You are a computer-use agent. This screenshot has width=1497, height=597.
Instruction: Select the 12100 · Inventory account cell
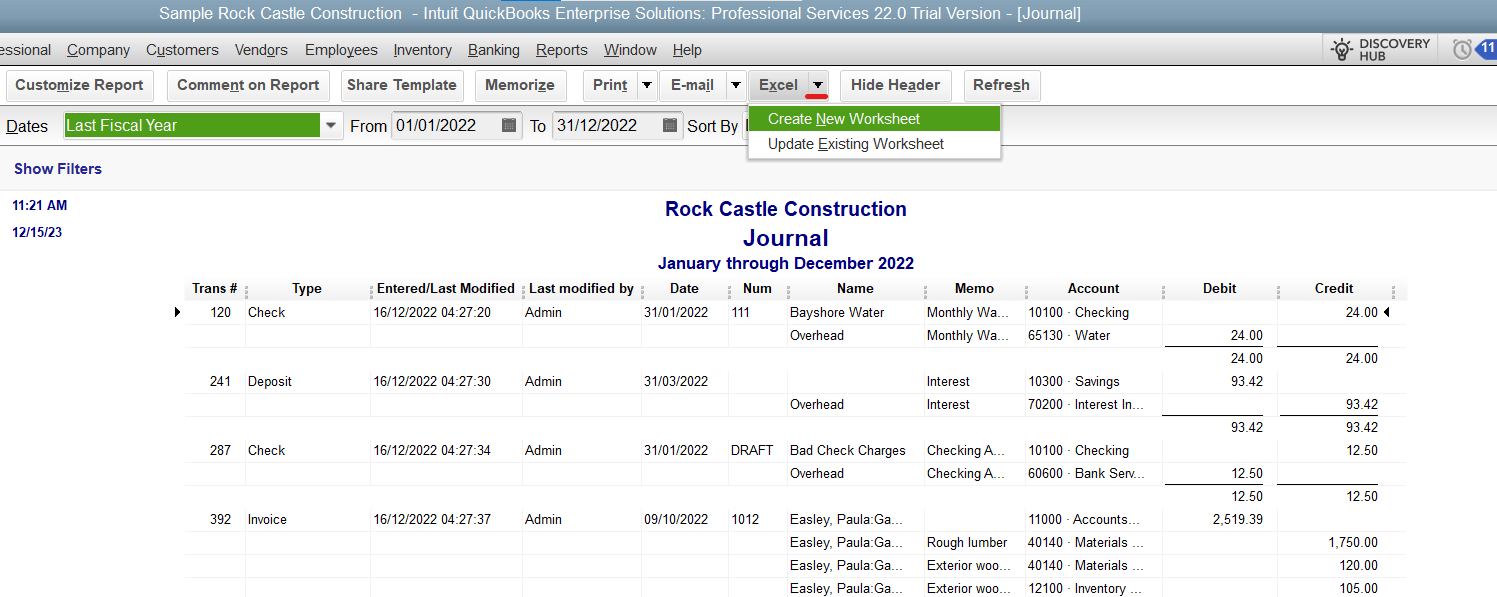click(x=1084, y=589)
